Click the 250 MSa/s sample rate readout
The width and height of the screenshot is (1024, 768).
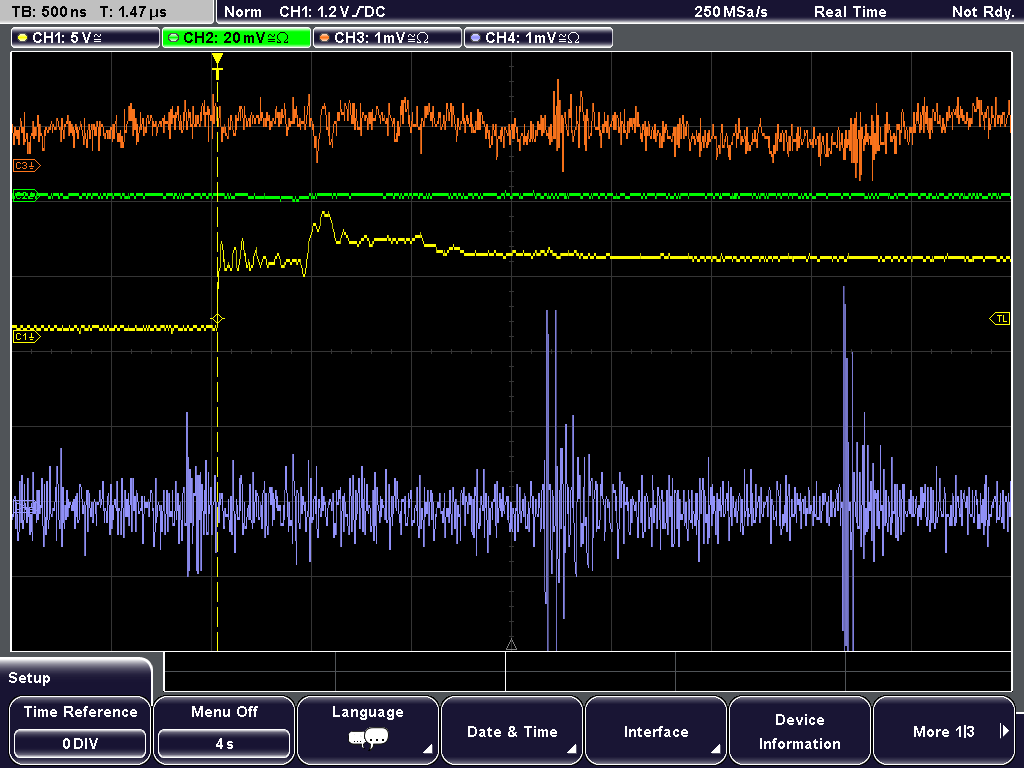731,12
